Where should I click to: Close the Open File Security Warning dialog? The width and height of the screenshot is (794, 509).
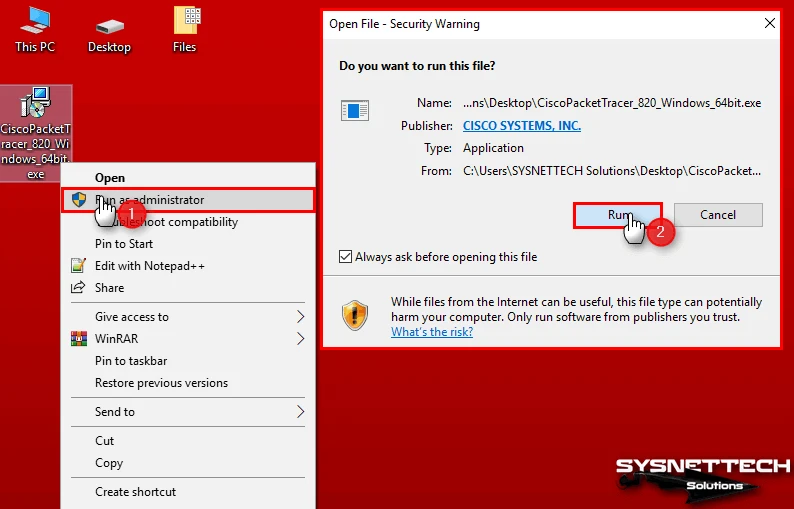tap(769, 24)
